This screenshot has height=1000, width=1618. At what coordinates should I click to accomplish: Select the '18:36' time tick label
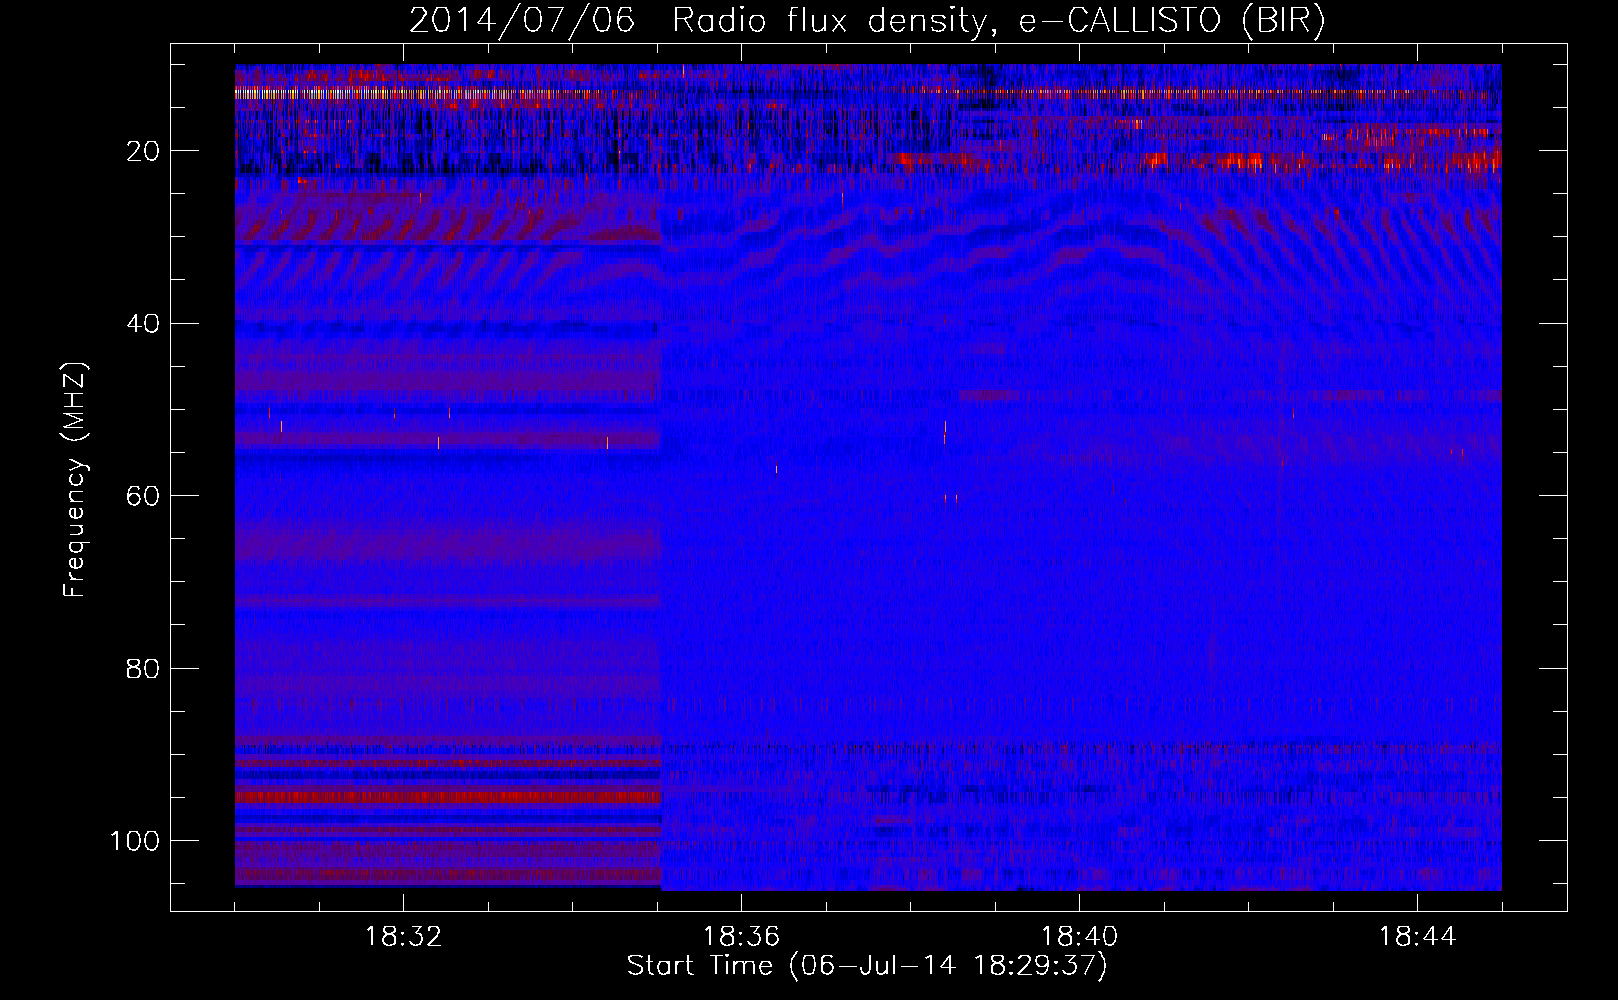[741, 937]
